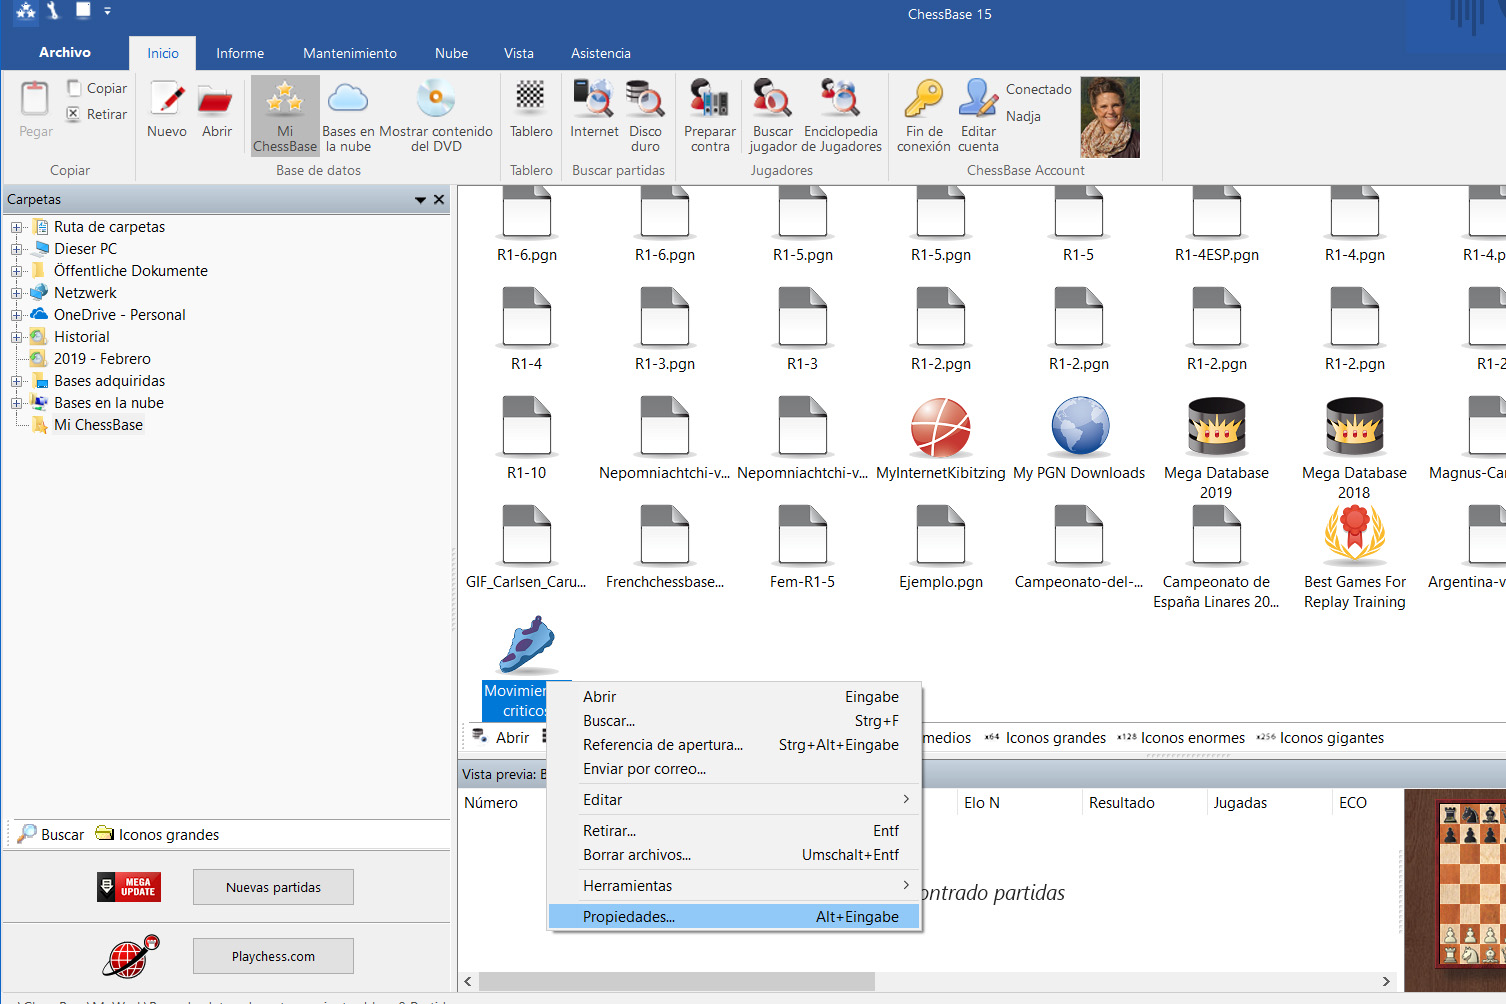Select Mega Database 2018 icon
This screenshot has height=1004, width=1506.
[1354, 428]
